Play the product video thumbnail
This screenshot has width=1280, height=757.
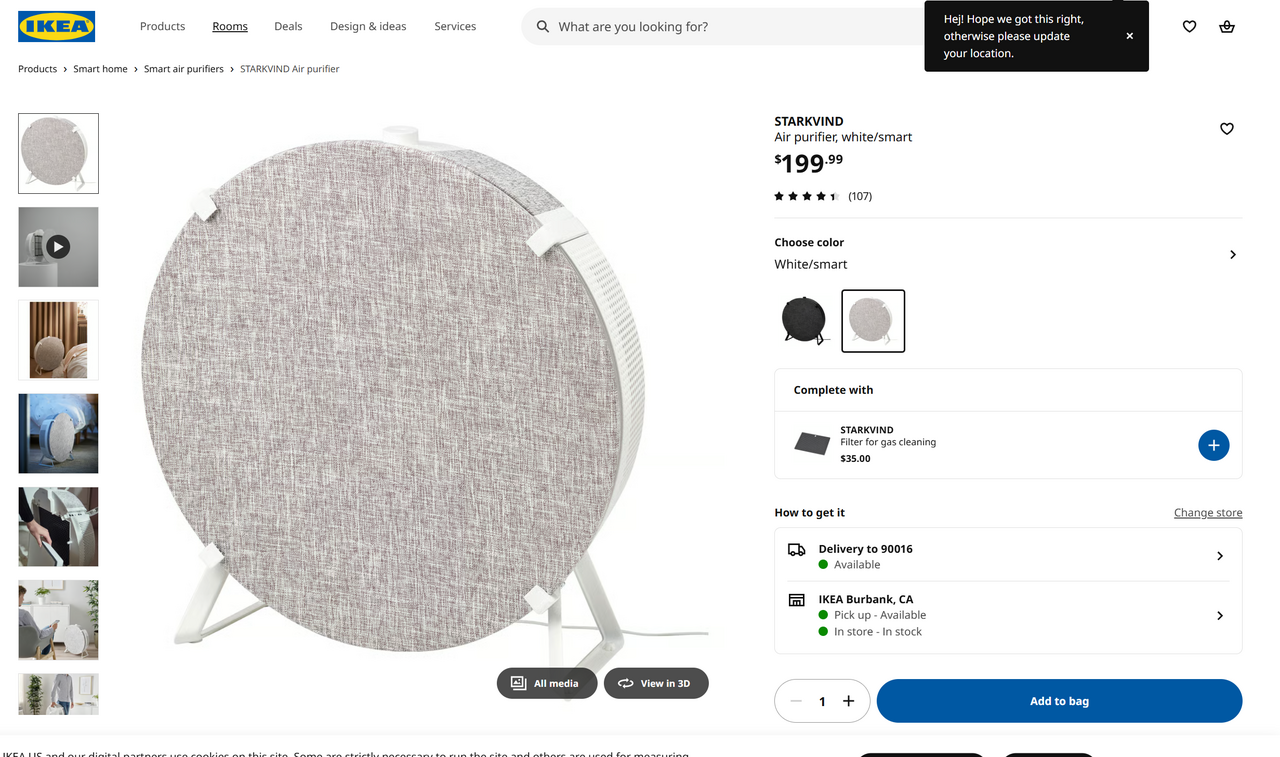click(x=58, y=247)
